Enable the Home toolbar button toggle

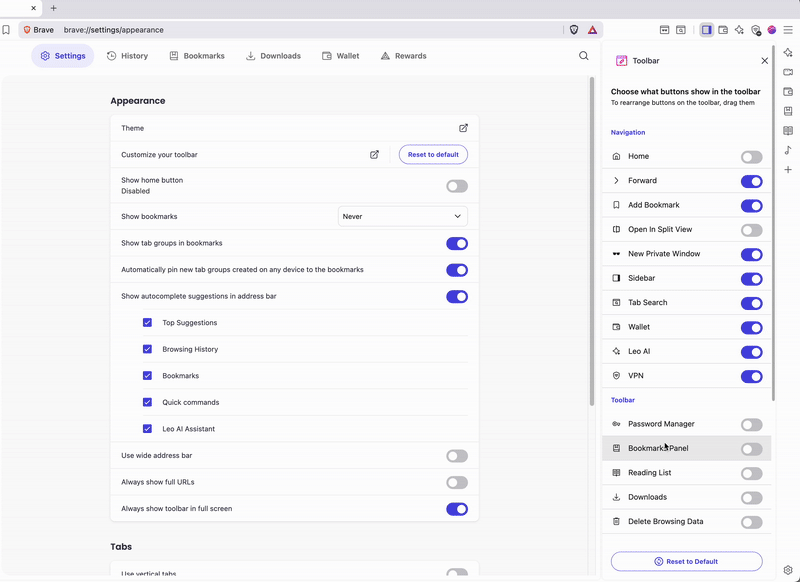coord(752,157)
